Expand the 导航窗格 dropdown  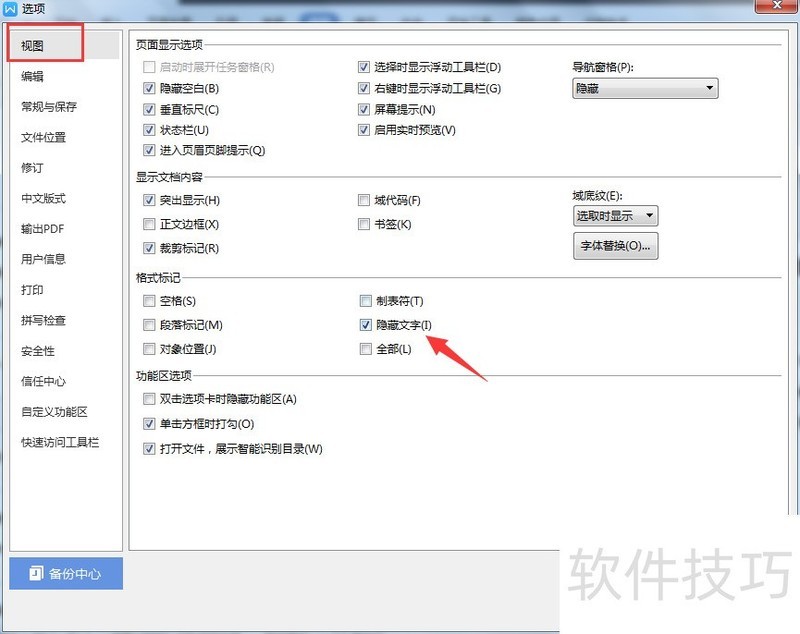click(645, 88)
